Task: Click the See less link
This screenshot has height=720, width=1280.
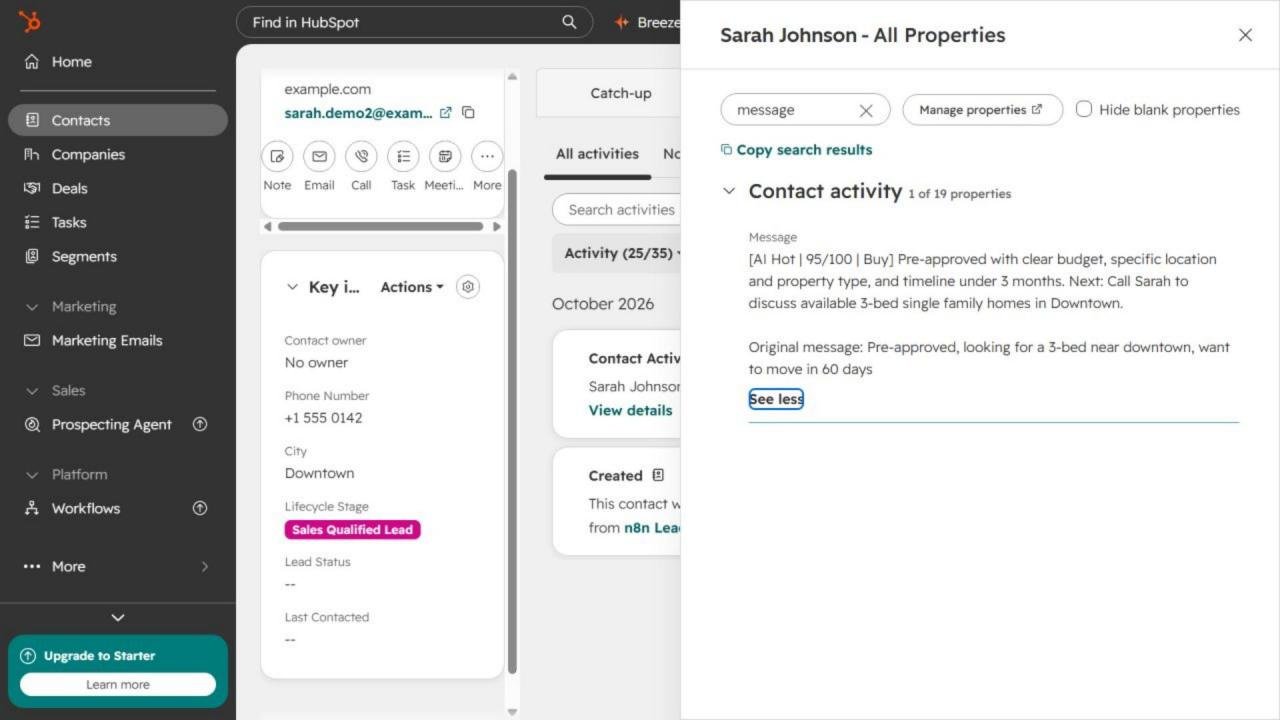Action: [x=776, y=399]
